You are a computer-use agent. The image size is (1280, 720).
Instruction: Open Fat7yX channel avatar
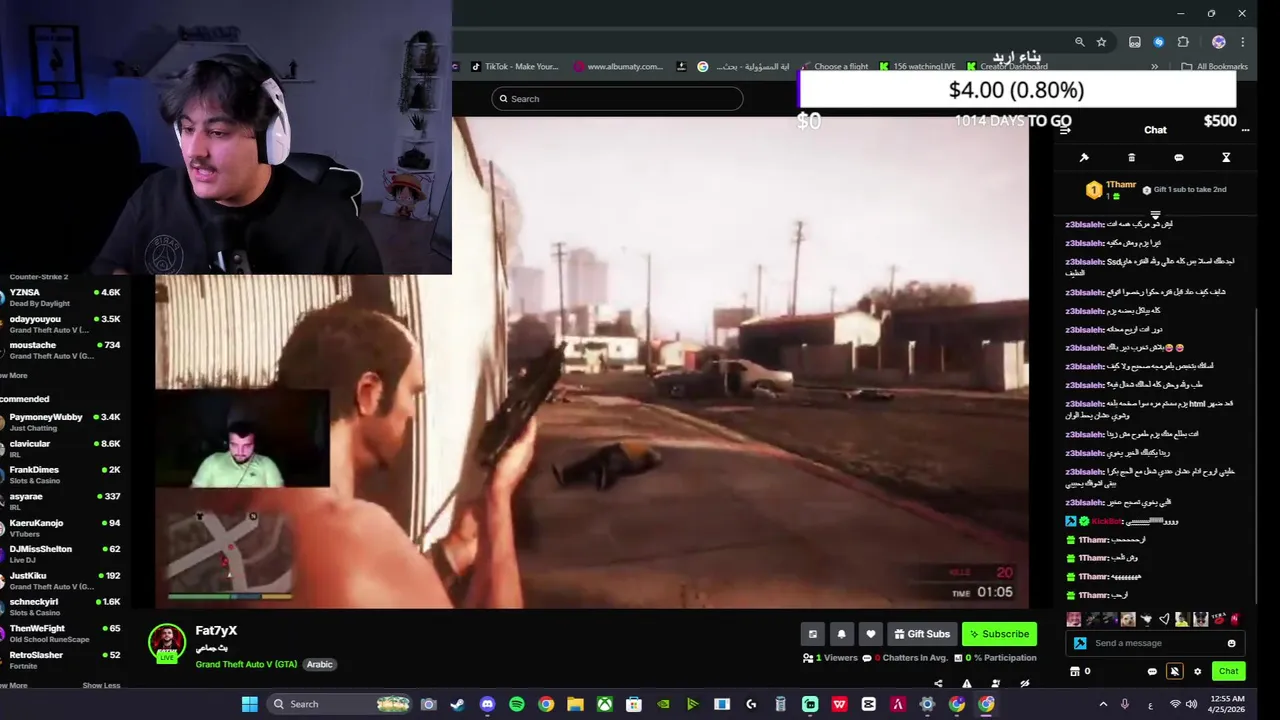click(167, 642)
